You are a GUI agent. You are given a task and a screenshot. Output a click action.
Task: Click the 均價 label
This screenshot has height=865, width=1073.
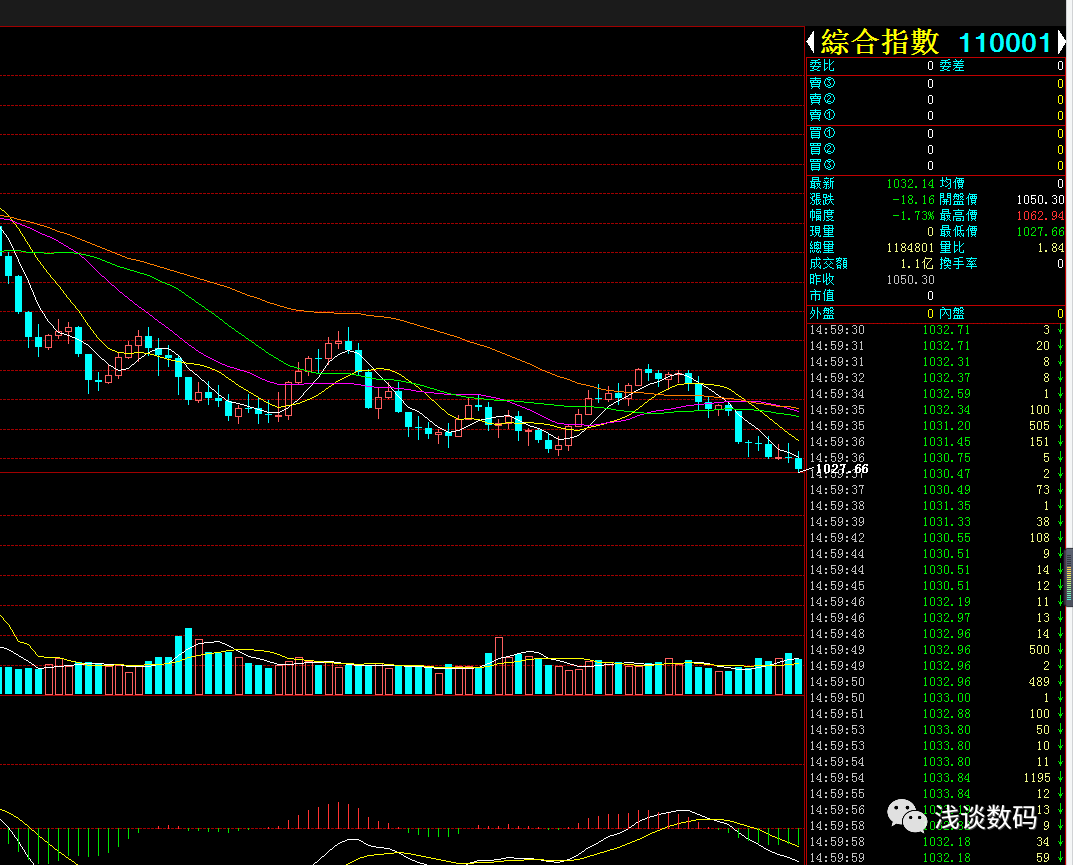pos(952,183)
